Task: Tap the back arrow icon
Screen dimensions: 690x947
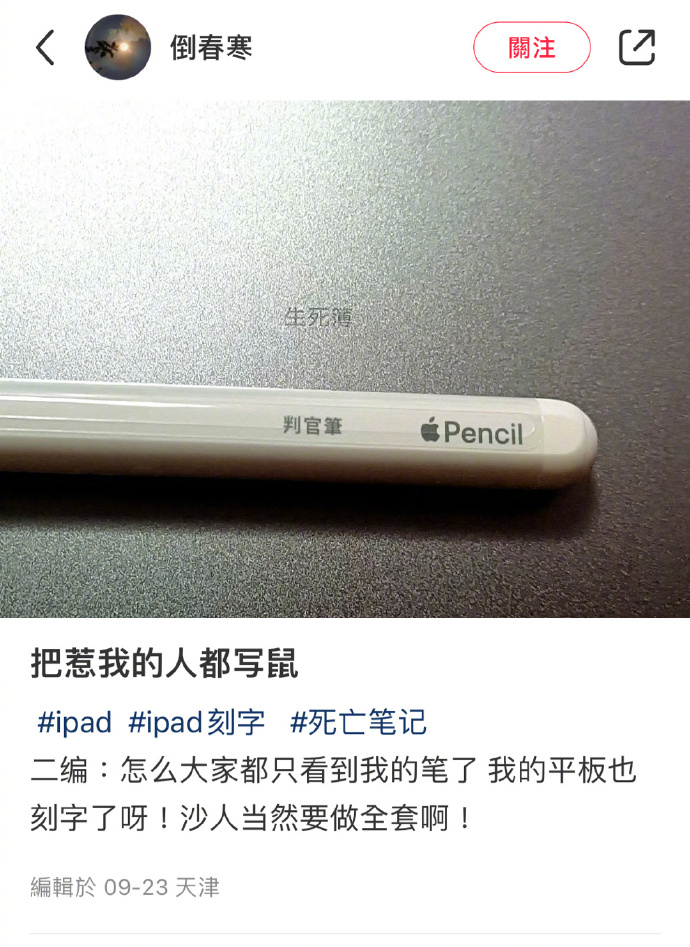Action: (x=45, y=47)
